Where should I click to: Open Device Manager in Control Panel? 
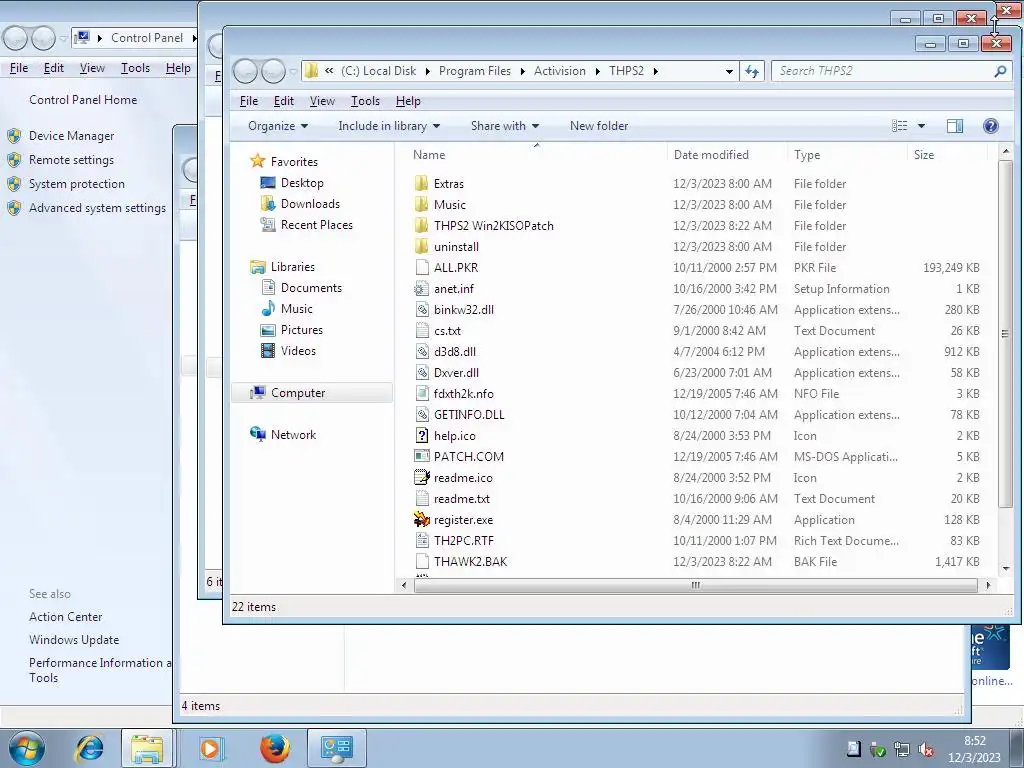(71, 136)
